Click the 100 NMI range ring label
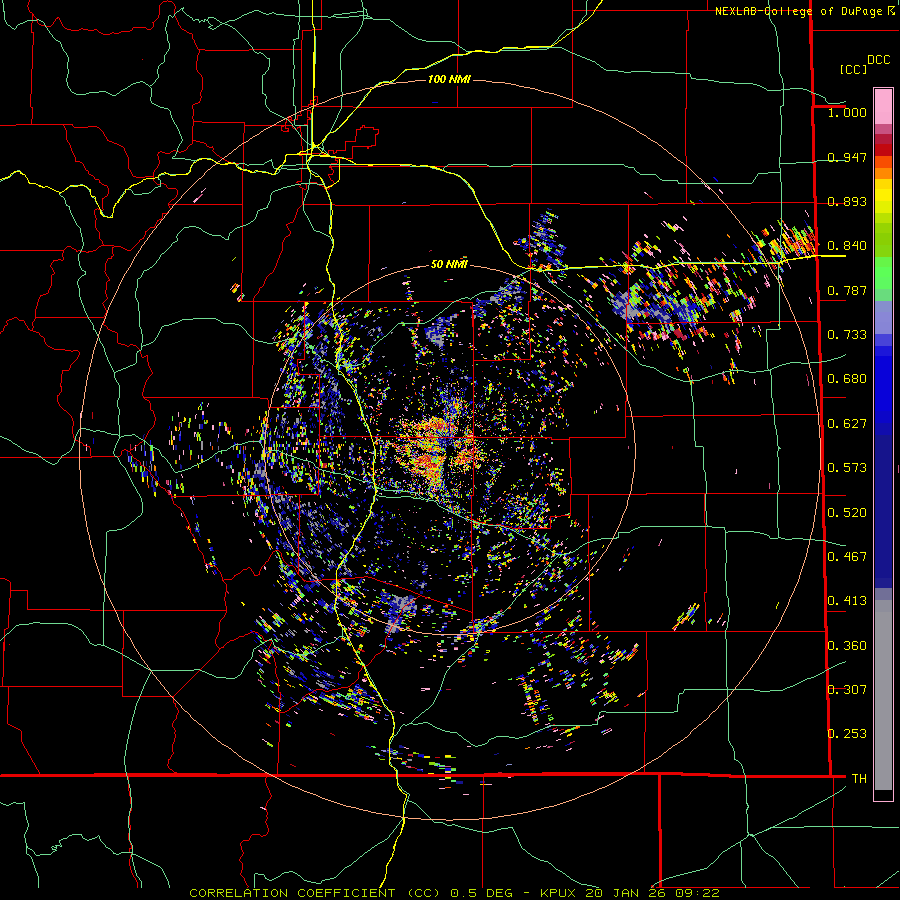900x900 pixels. [449, 79]
